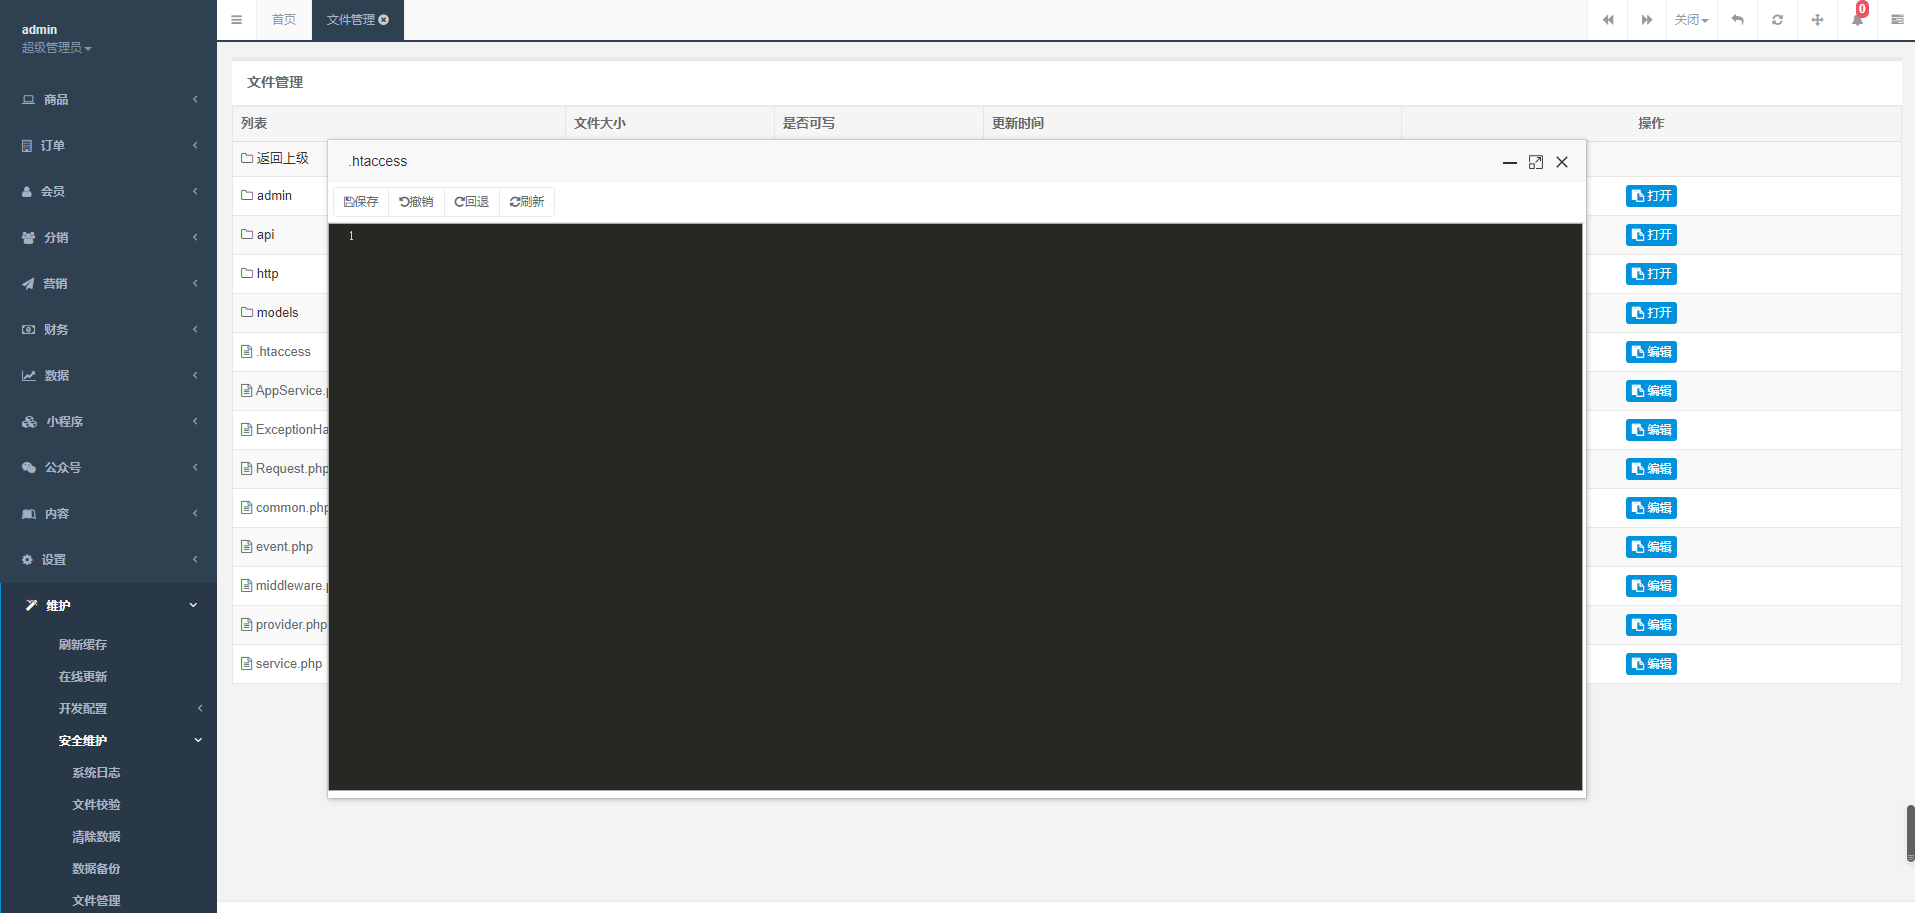Select the api folder in file list
1915x913 pixels.
point(257,235)
